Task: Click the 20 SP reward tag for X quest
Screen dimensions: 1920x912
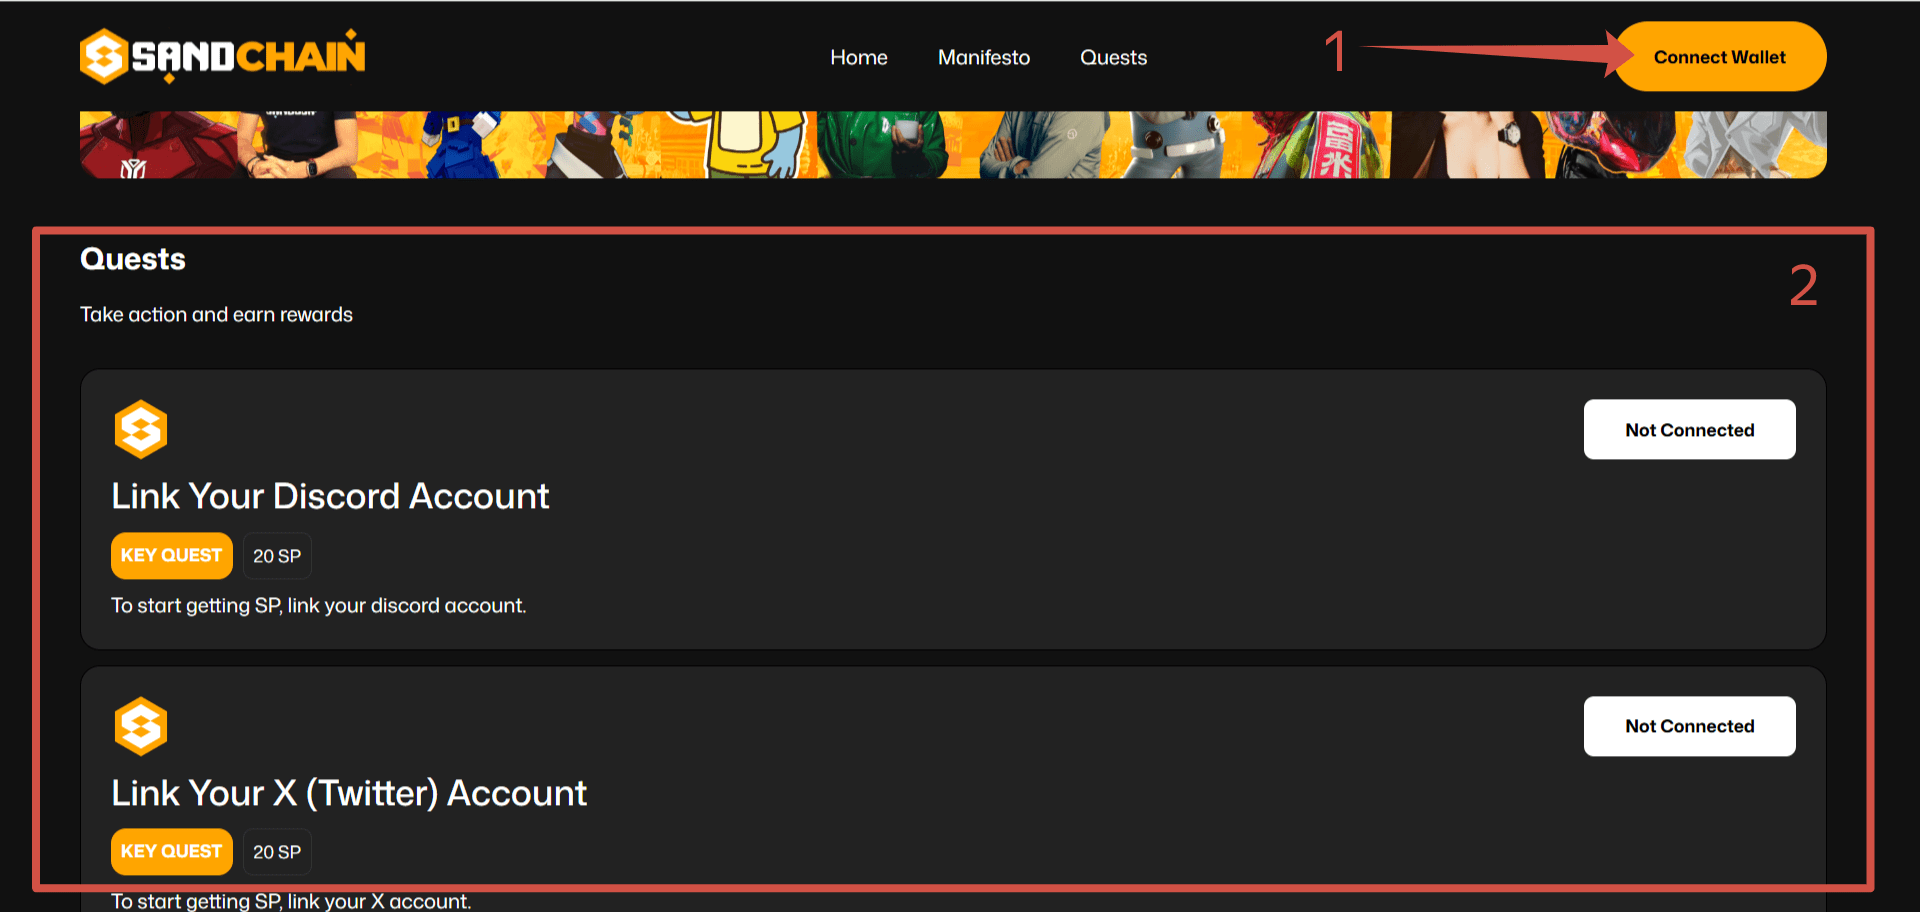Action: 277,852
